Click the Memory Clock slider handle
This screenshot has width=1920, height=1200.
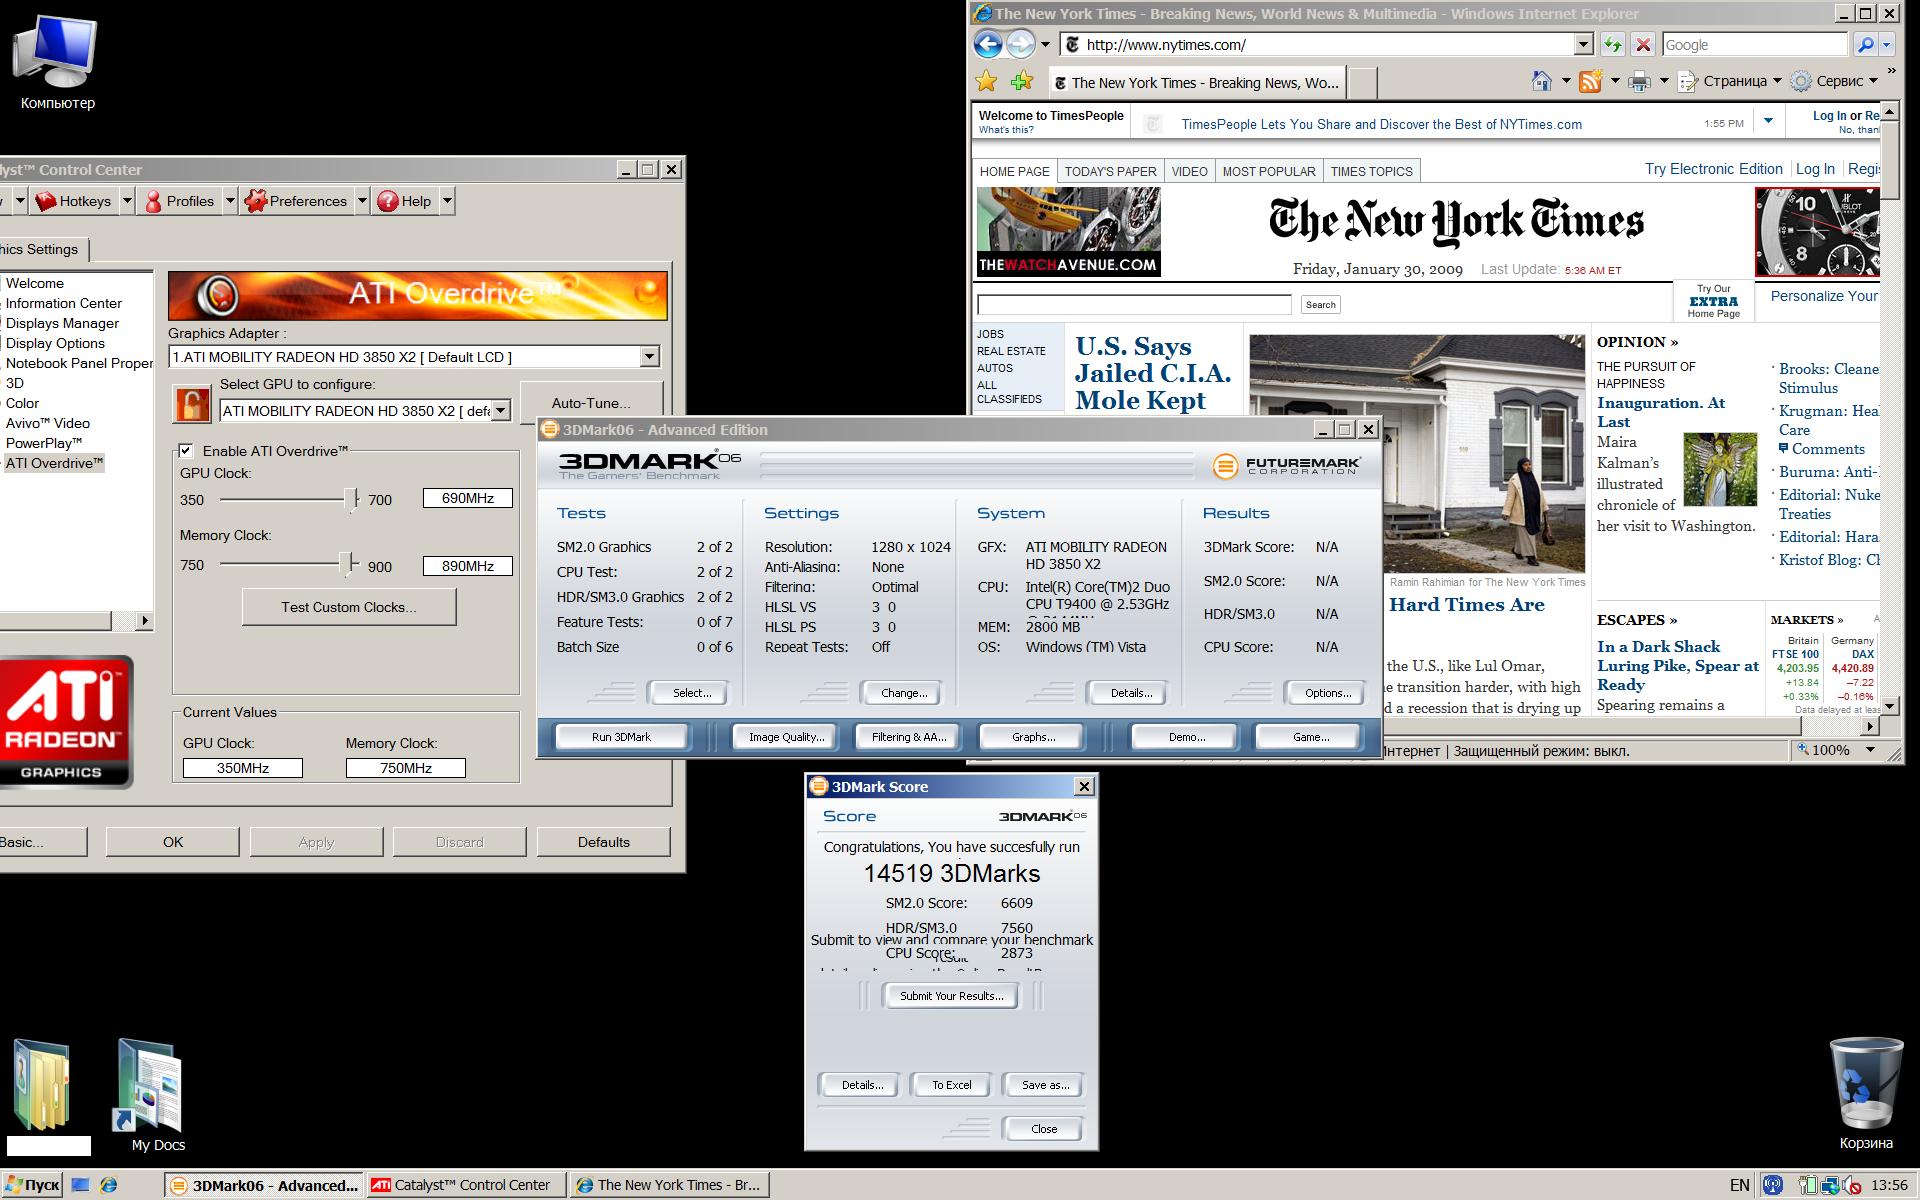tap(347, 565)
